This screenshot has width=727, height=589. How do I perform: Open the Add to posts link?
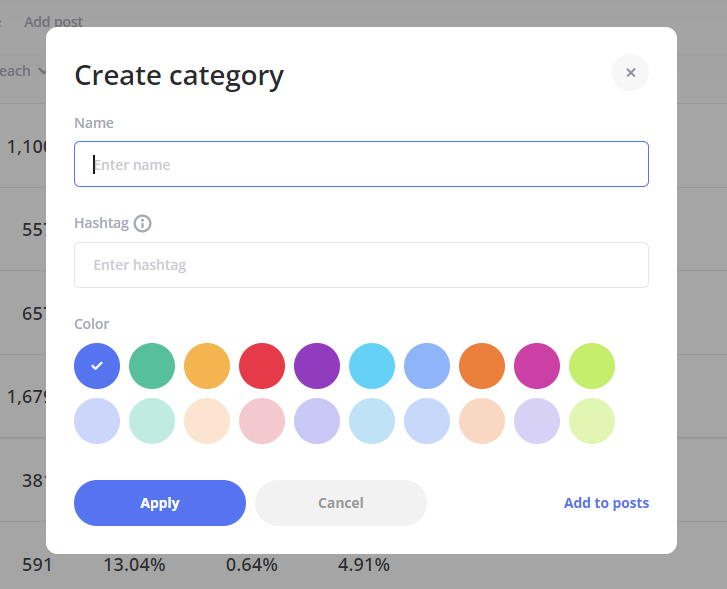[606, 503]
